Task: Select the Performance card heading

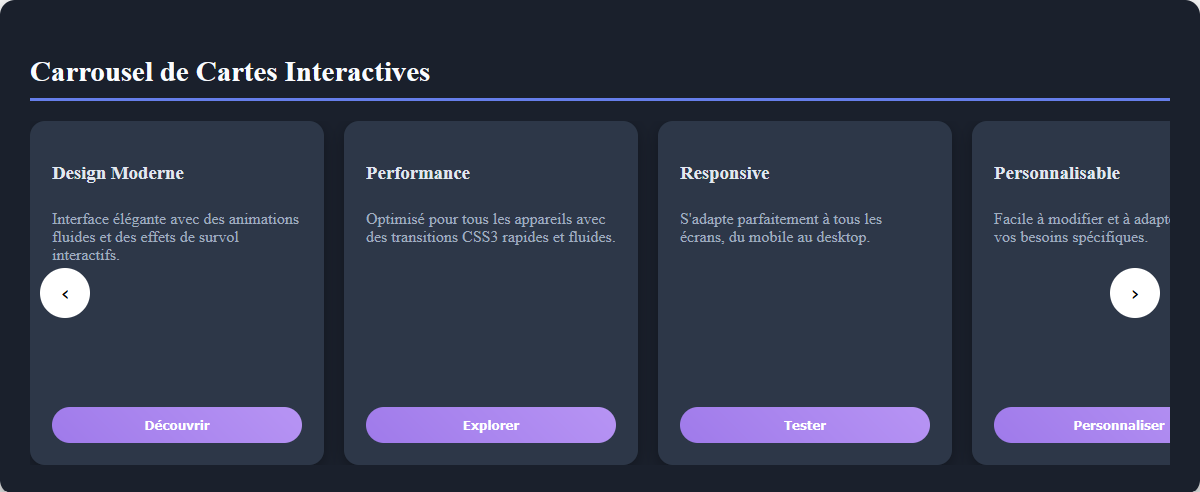Action: coord(418,173)
